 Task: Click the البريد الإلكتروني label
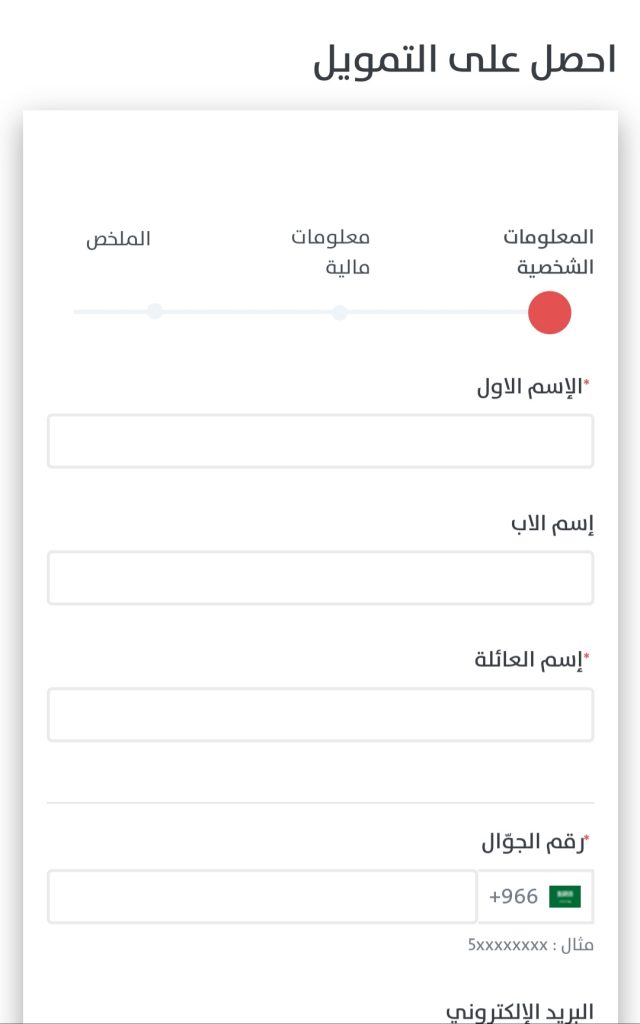point(520,1010)
